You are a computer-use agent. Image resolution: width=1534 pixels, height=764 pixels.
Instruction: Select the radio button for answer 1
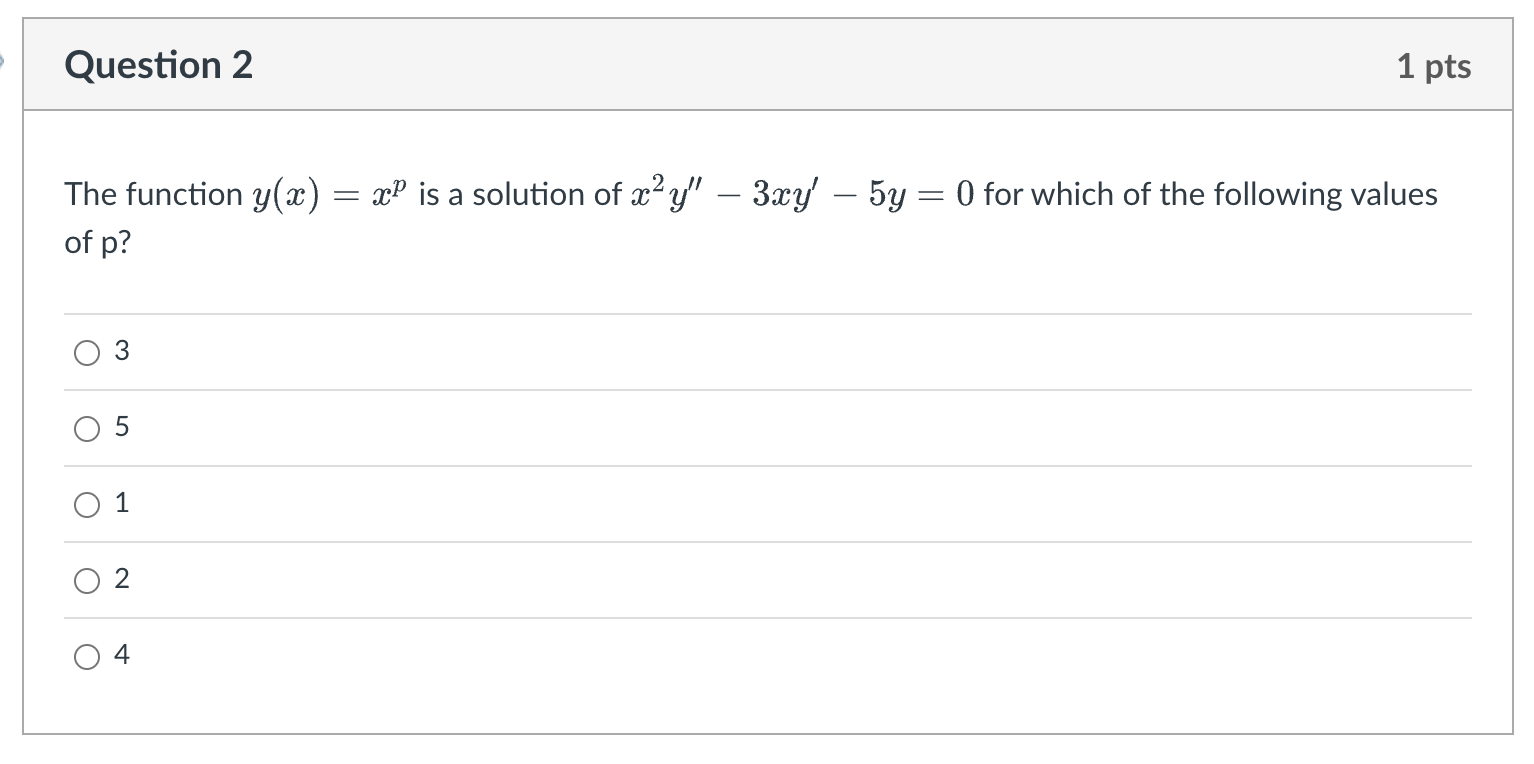tap(86, 504)
